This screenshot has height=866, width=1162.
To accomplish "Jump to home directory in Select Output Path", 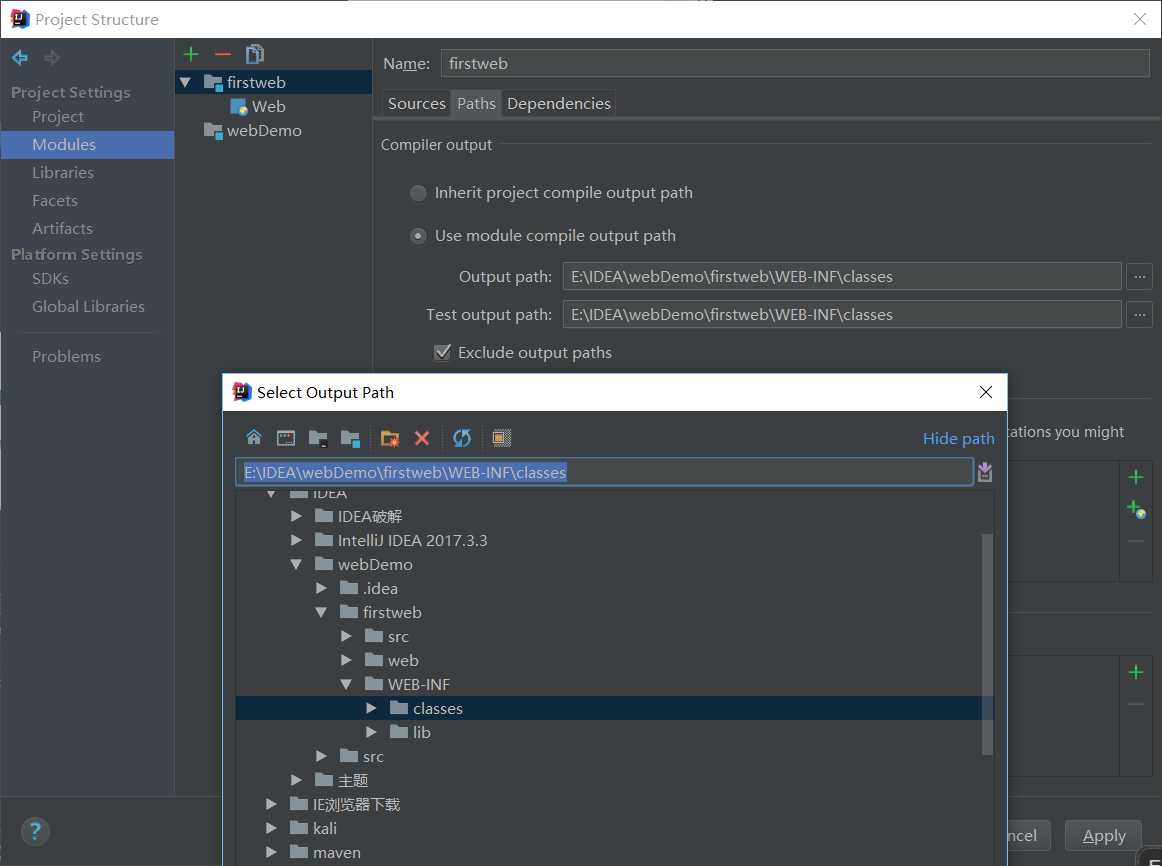I will 253,438.
